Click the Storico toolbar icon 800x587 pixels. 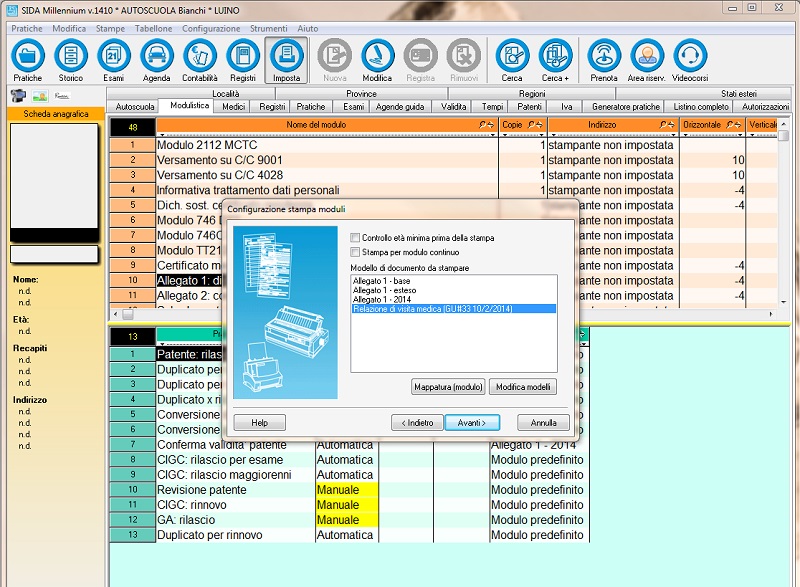(x=71, y=60)
